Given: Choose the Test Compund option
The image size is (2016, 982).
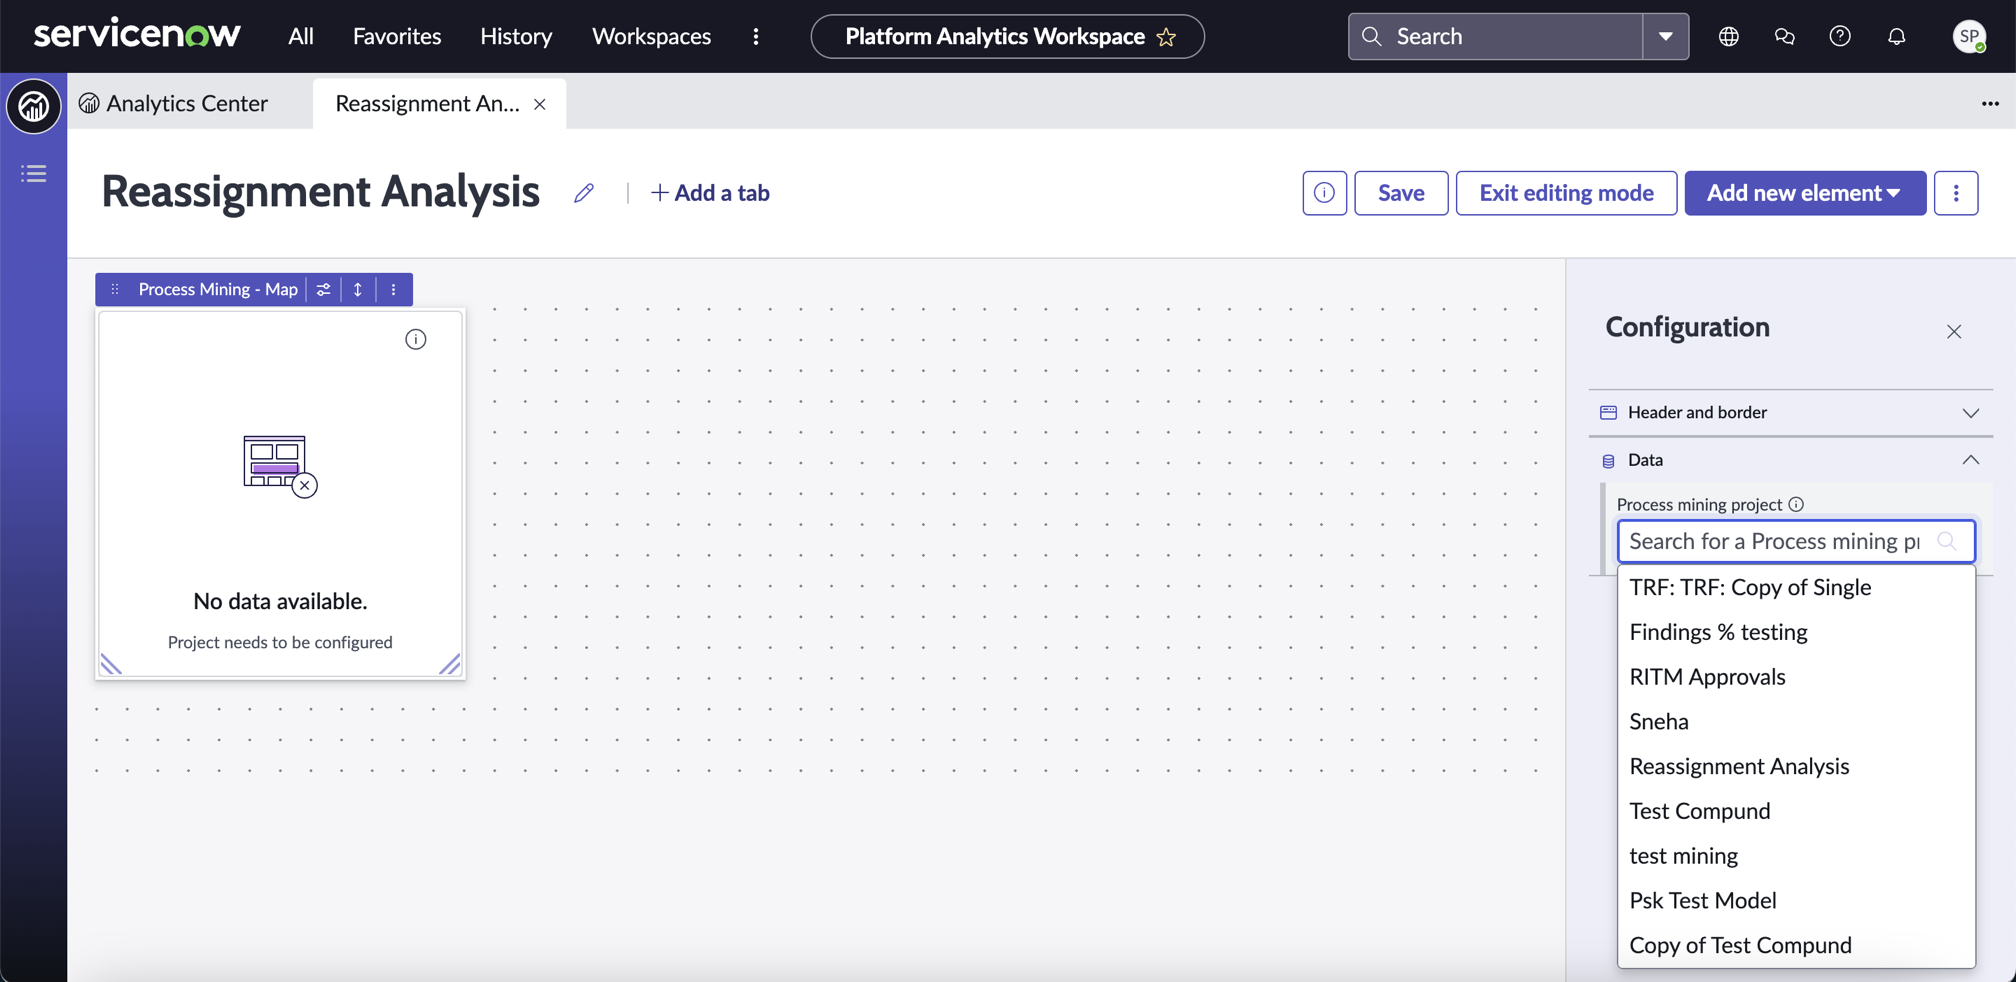Looking at the screenshot, I should pos(1796,811).
